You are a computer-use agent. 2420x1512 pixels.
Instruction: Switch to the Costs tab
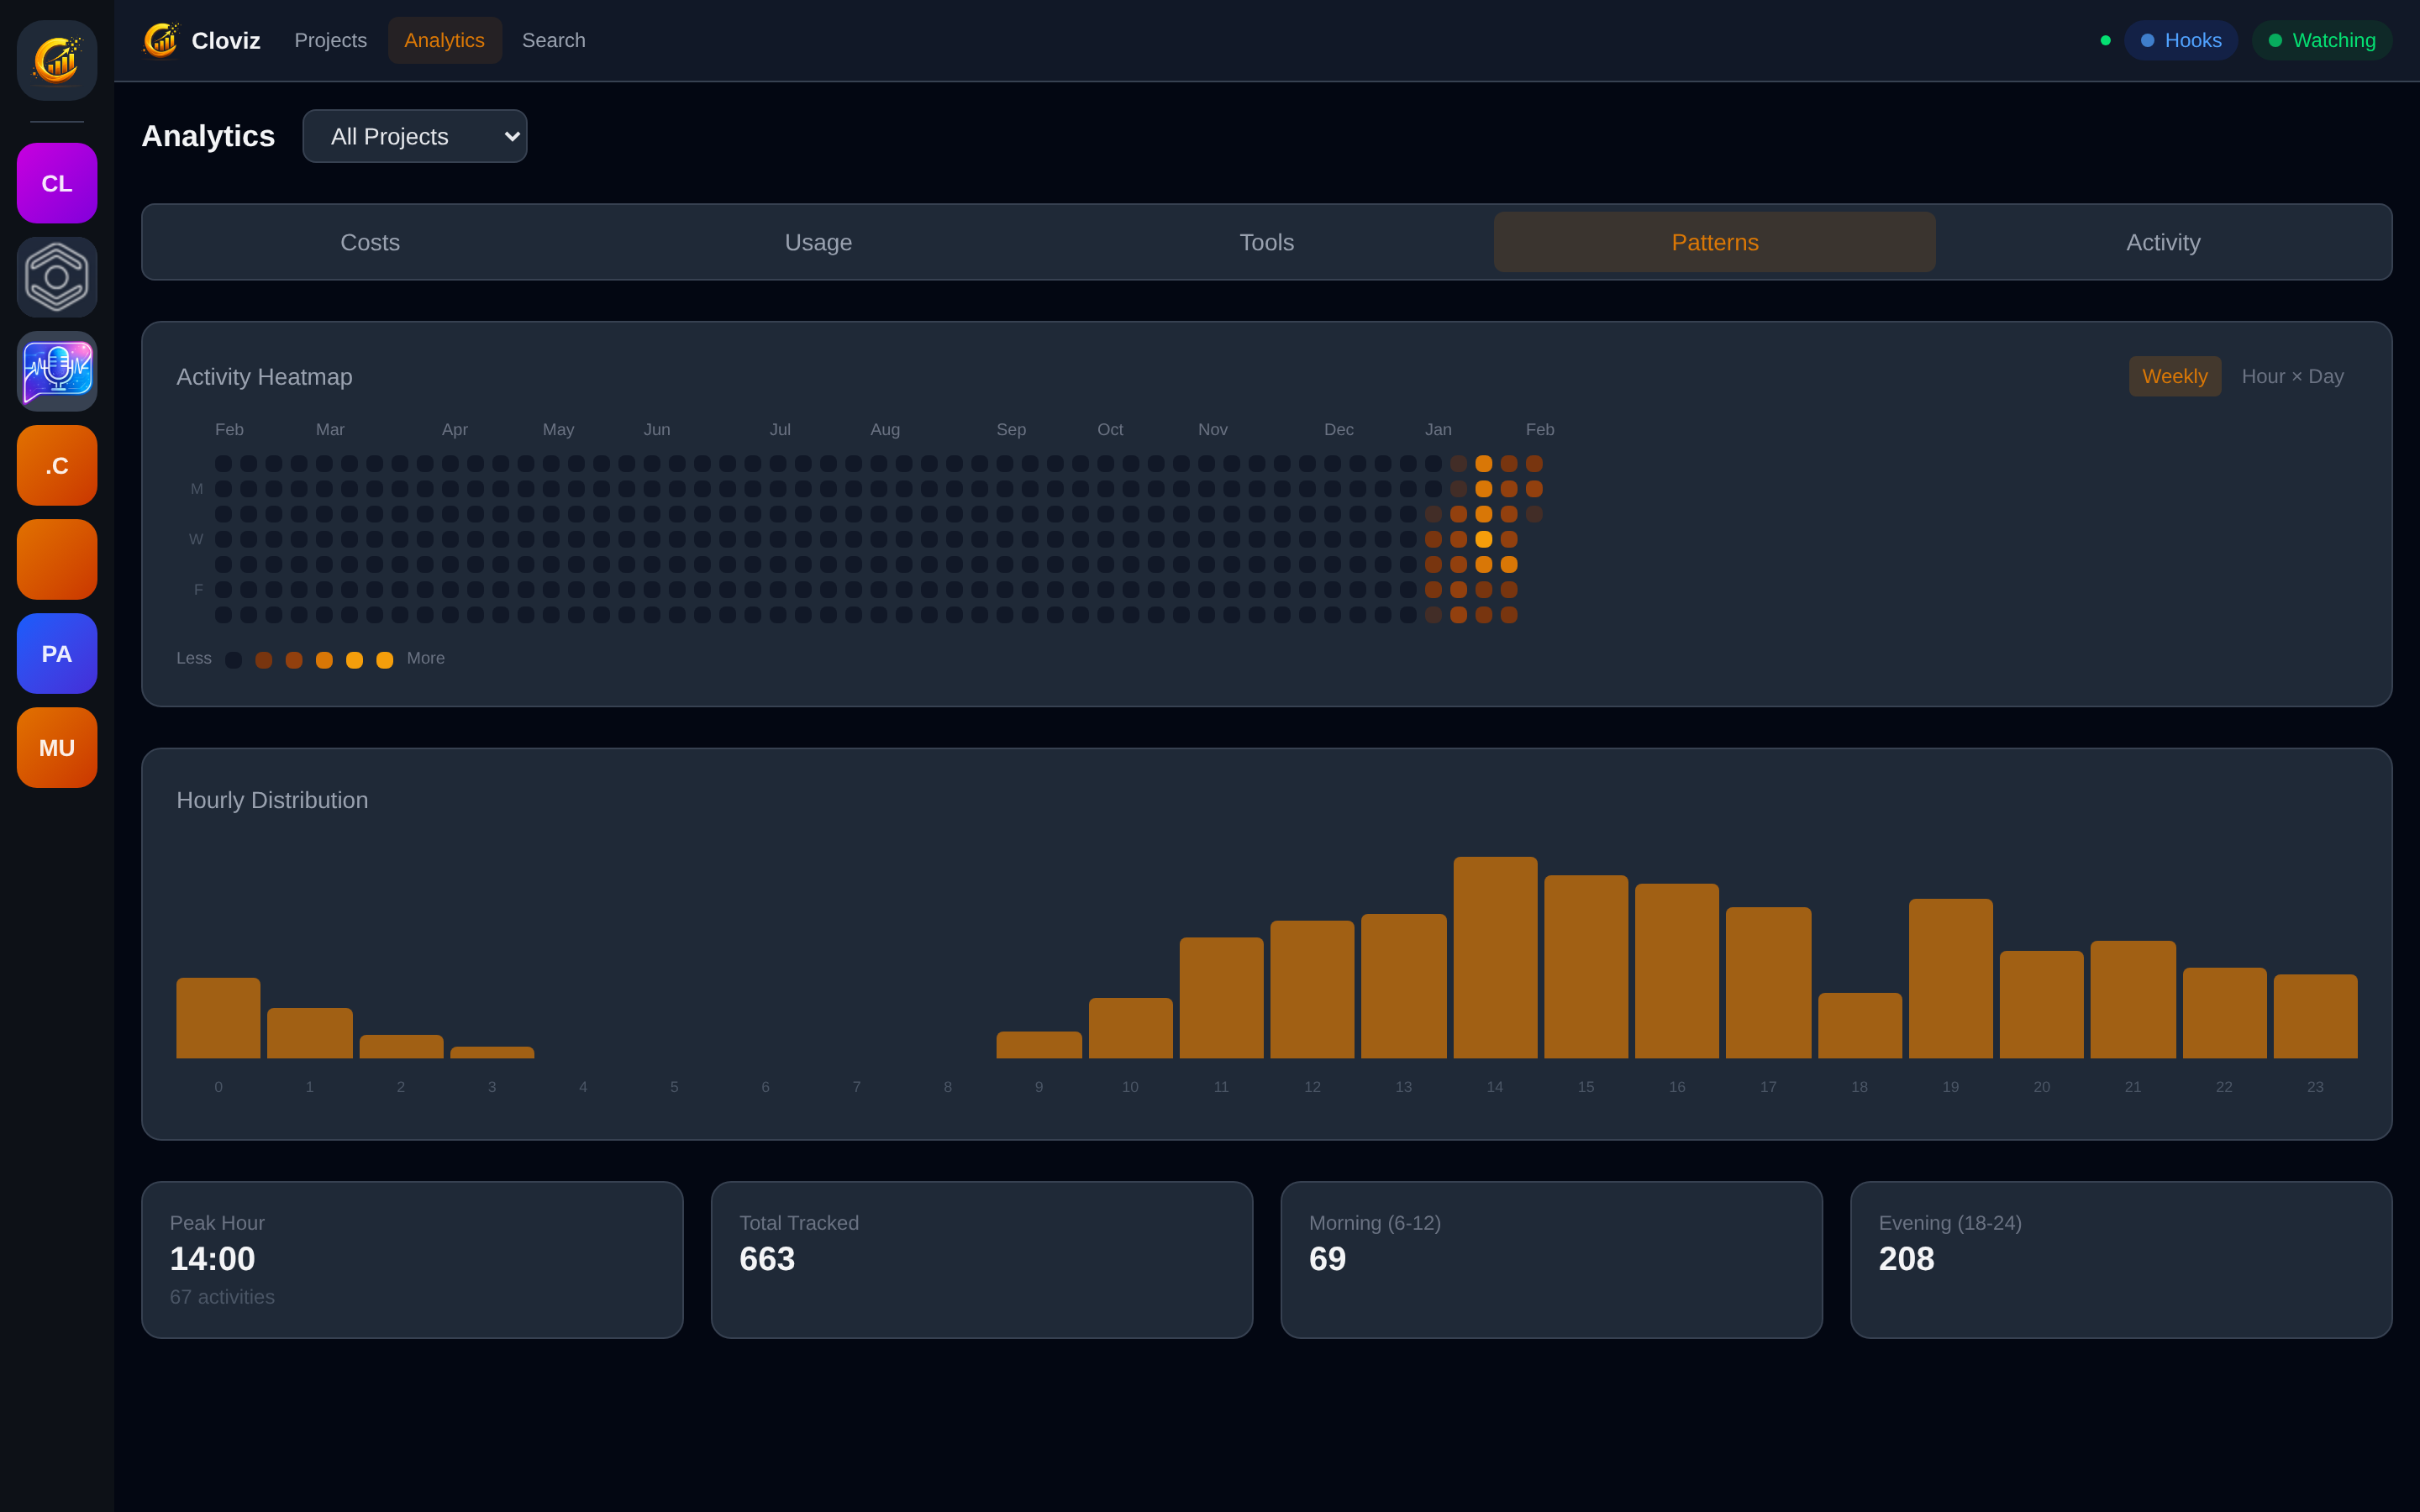tap(370, 242)
